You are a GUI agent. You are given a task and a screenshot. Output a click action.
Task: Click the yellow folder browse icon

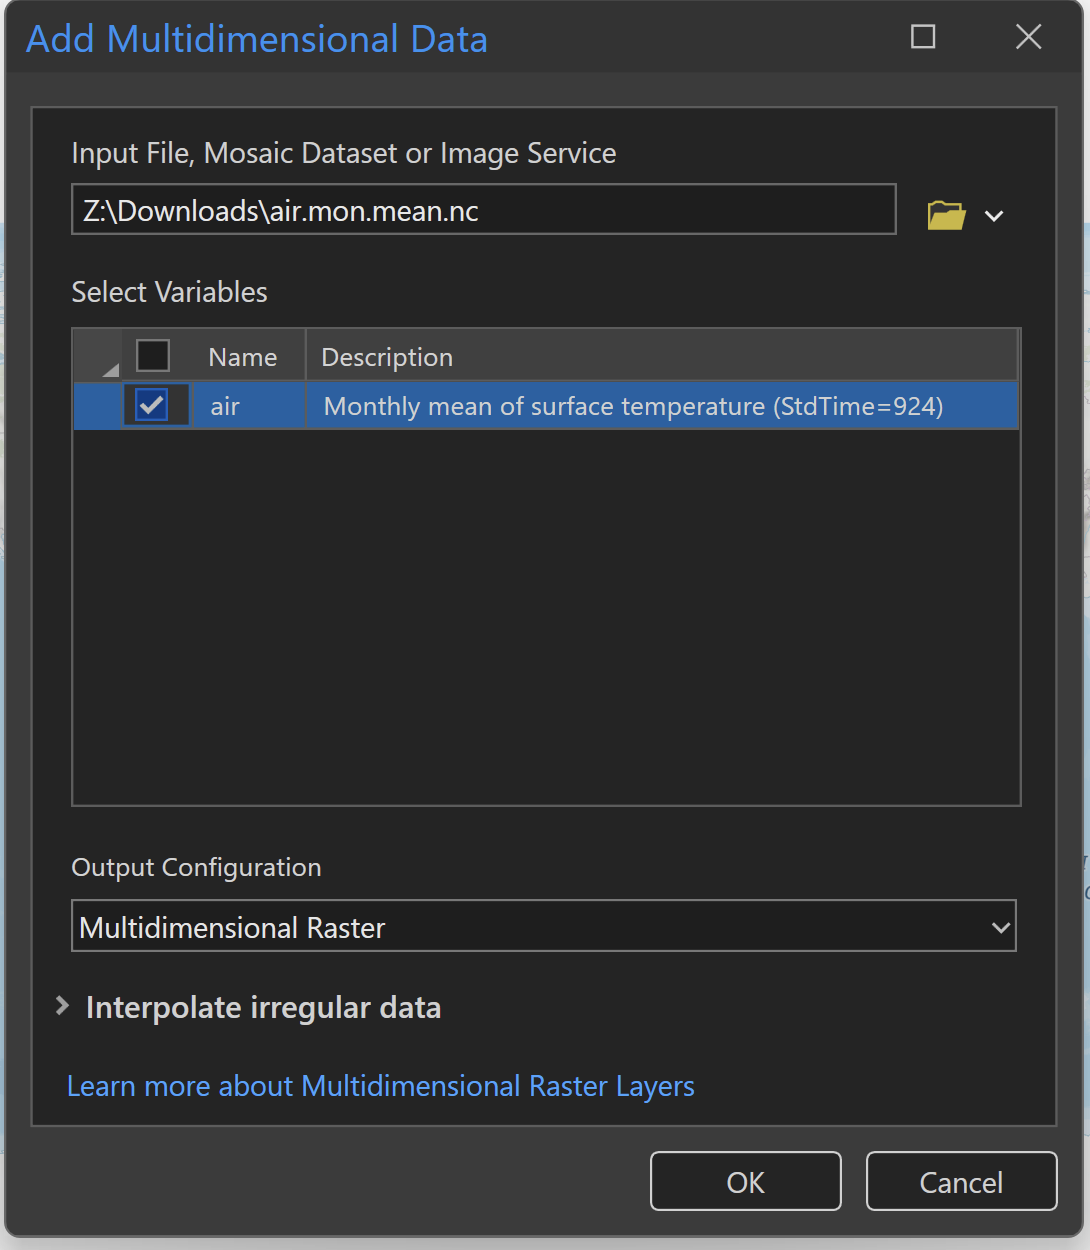[x=946, y=215]
